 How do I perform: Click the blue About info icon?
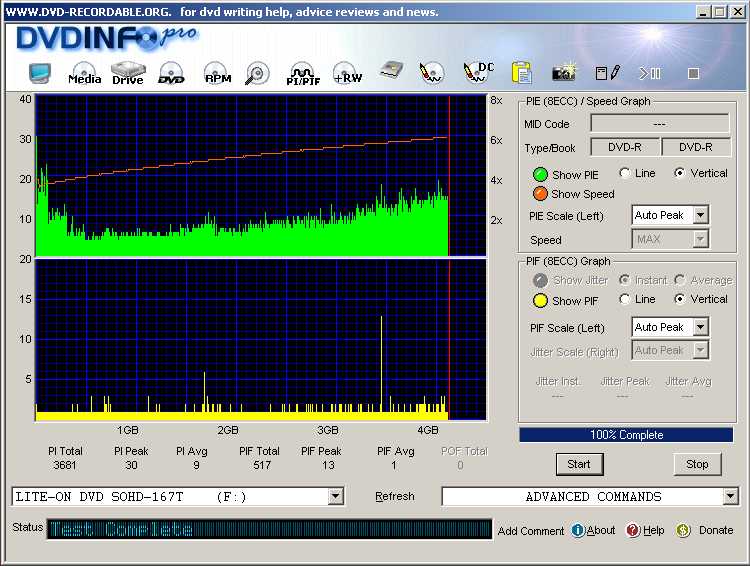578,530
